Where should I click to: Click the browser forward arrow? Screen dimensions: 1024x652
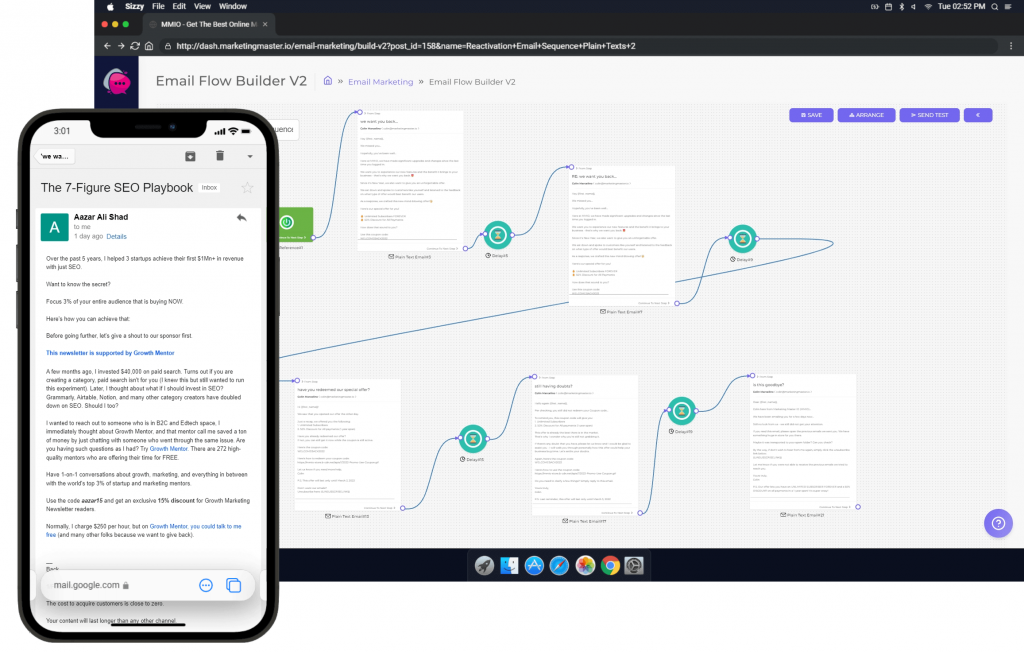tap(121, 46)
